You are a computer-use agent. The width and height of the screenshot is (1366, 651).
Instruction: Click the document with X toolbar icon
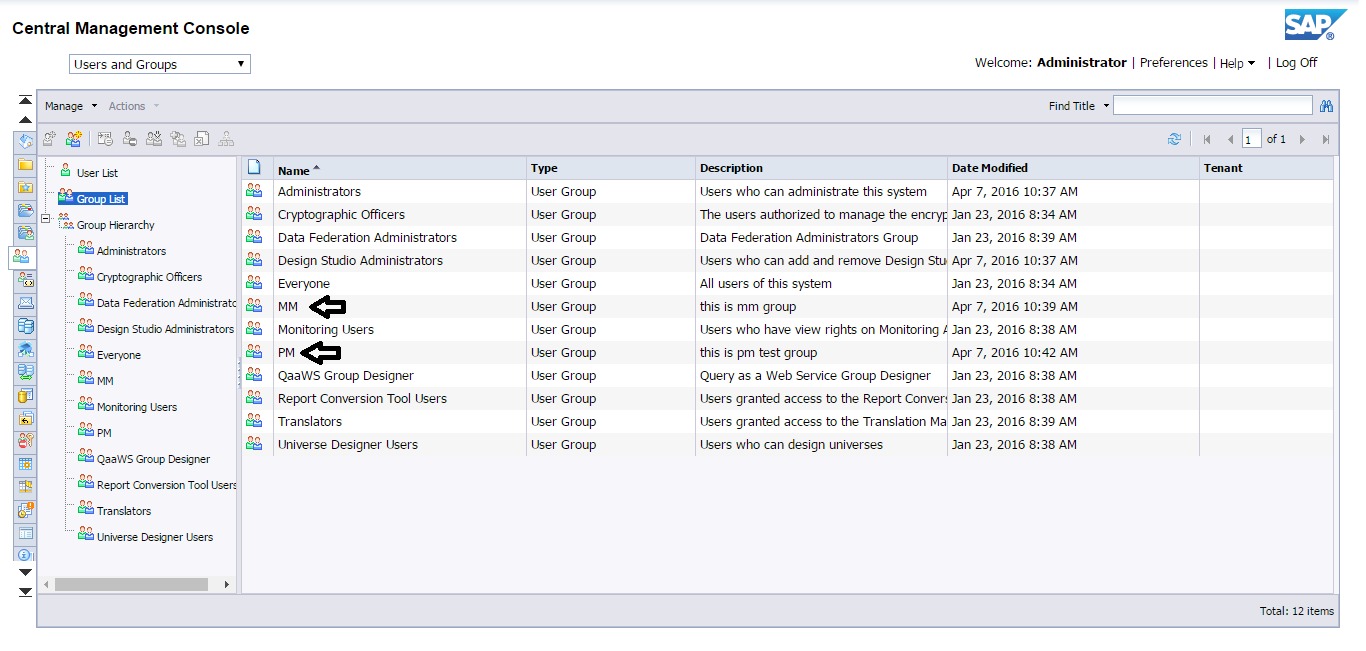pos(202,139)
